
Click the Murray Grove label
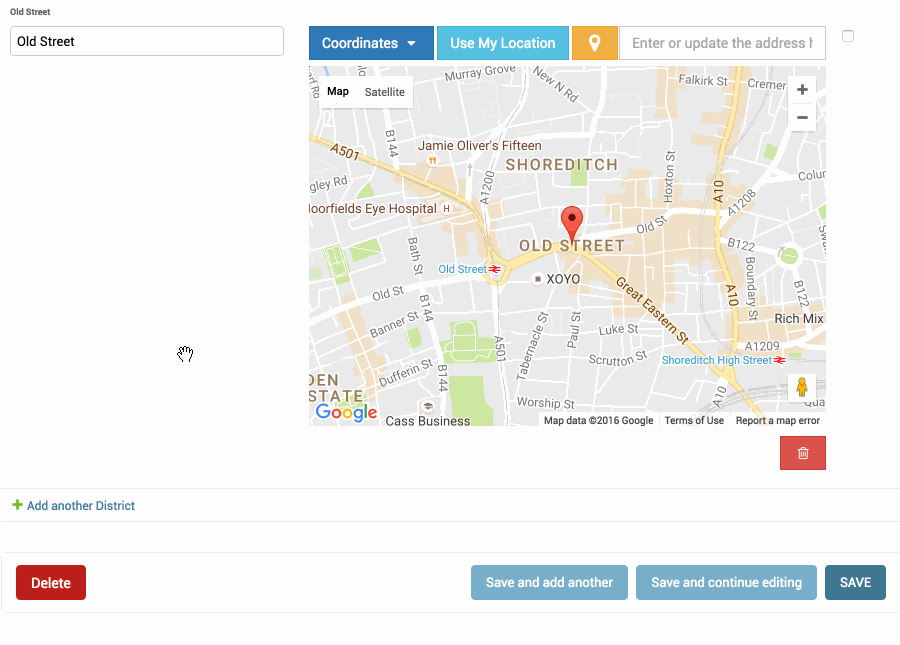pos(480,73)
